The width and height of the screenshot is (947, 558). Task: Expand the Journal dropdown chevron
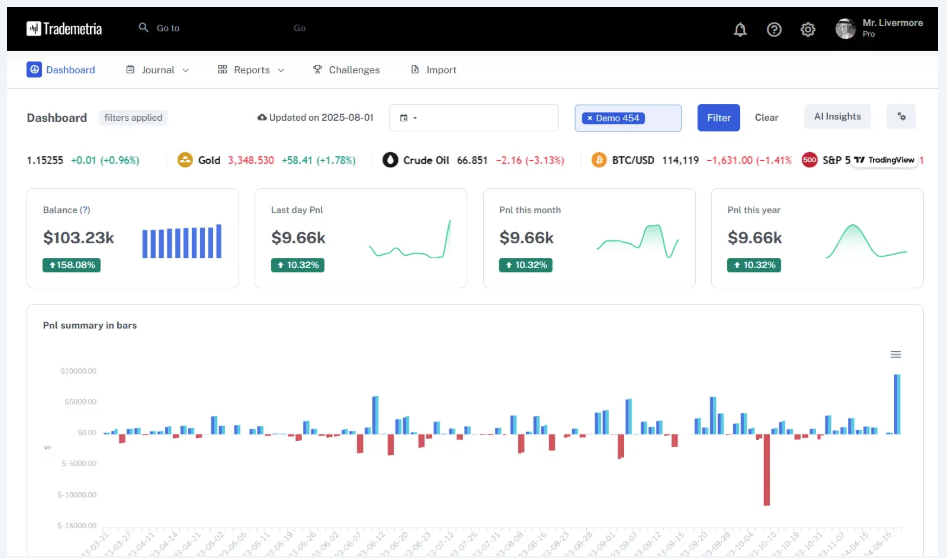185,70
